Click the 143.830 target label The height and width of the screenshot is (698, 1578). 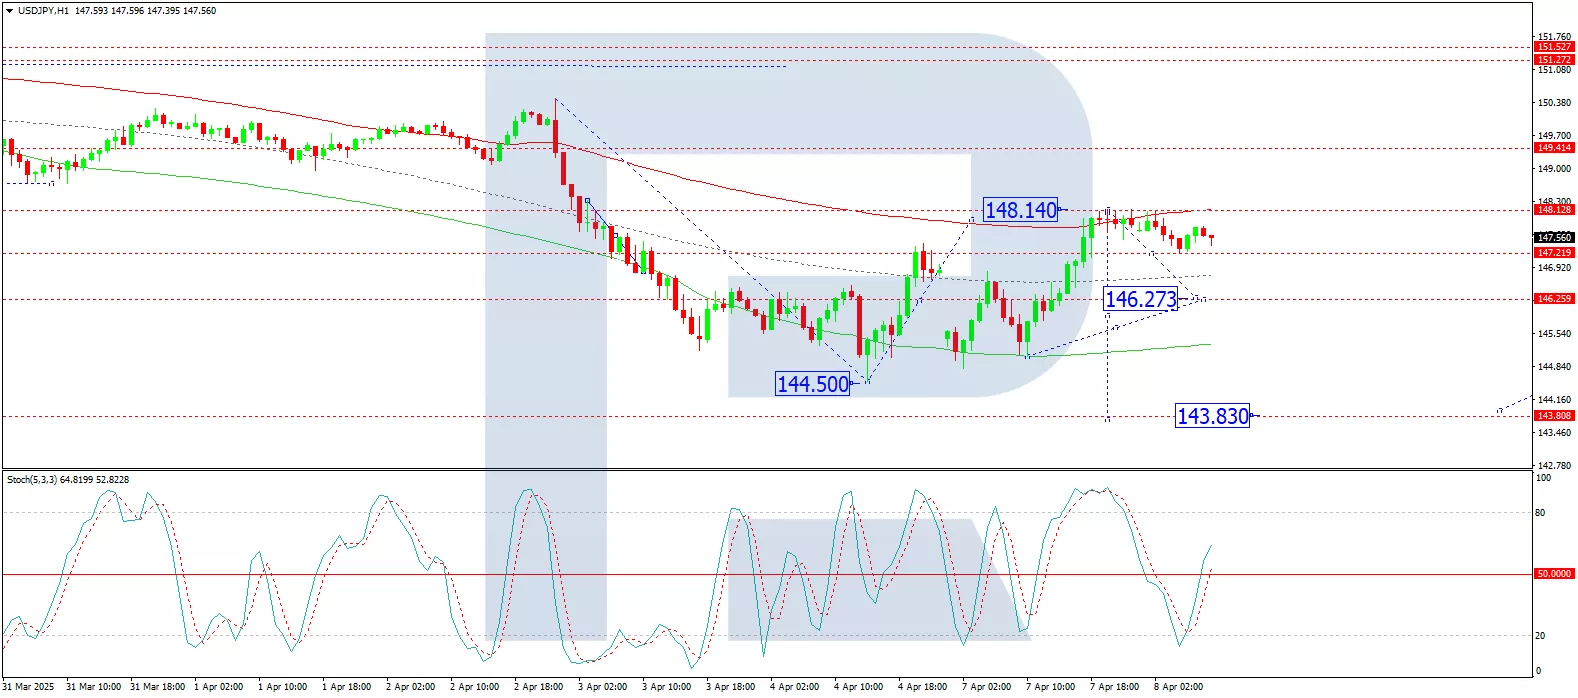(x=1213, y=416)
